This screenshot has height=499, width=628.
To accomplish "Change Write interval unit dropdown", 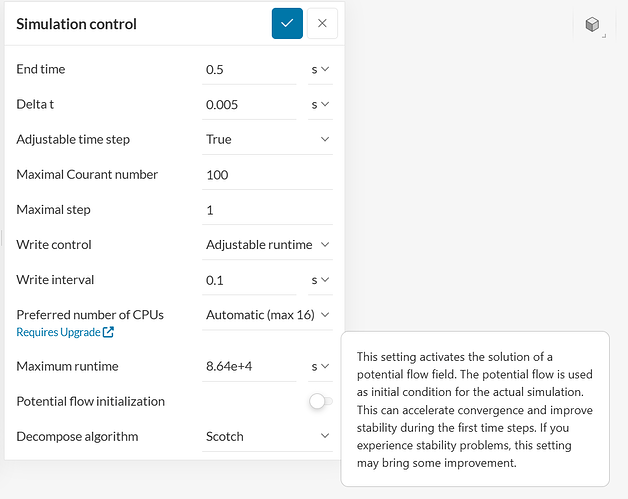I will click(x=320, y=280).
